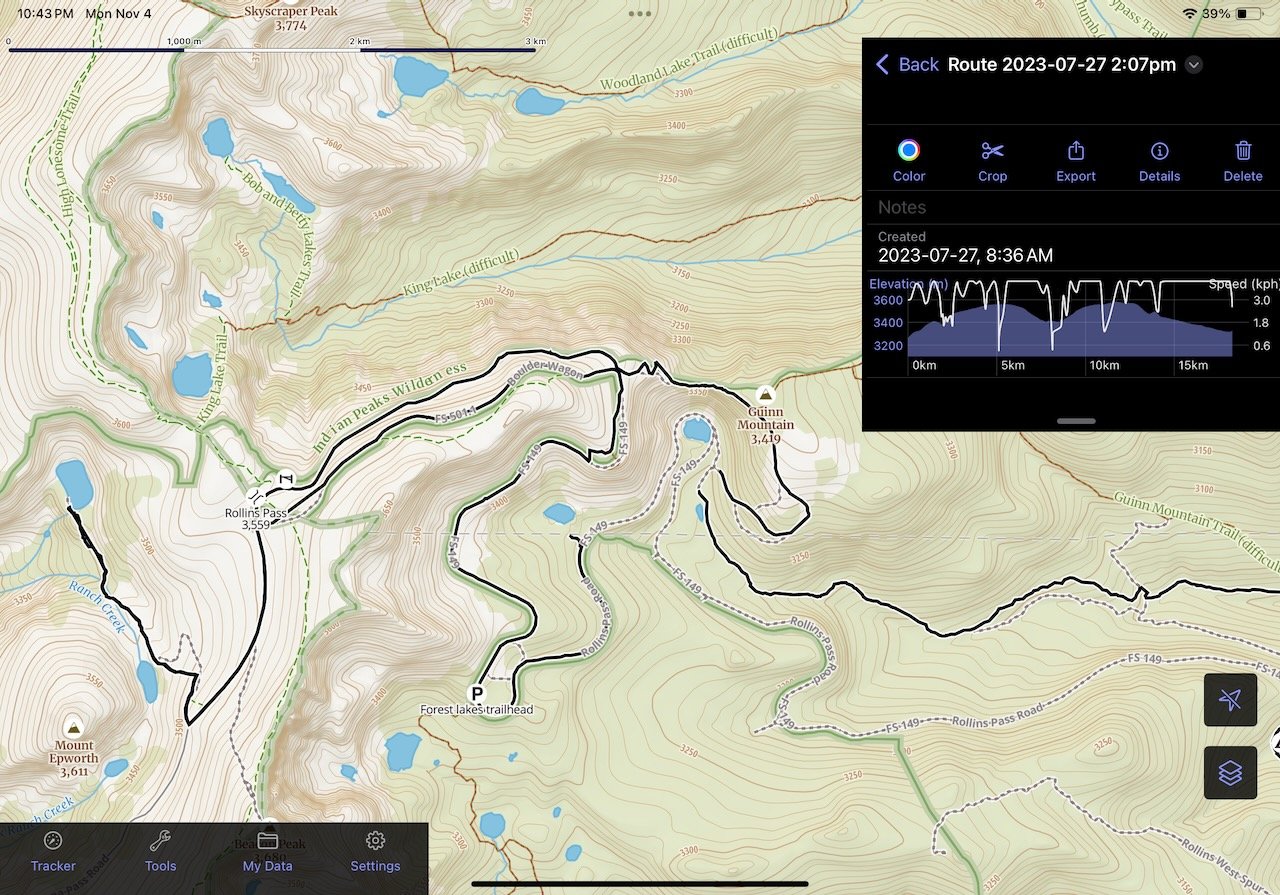Tap the elevation and speed chart
Viewport: 1280px width, 895px height.
pos(1071,325)
